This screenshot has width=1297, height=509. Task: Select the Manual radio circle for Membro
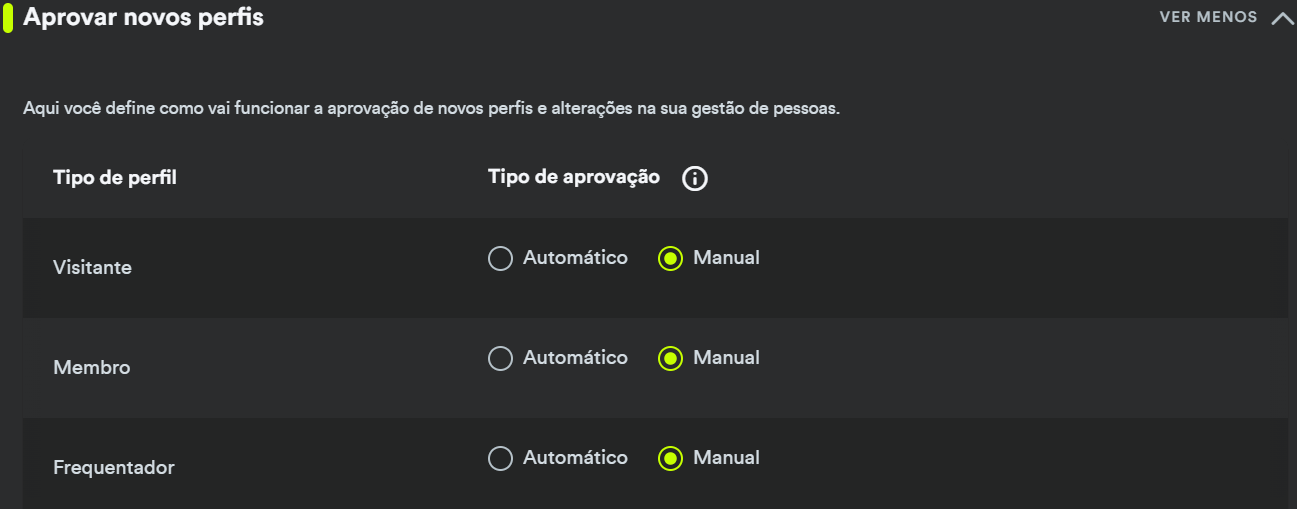[670, 359]
